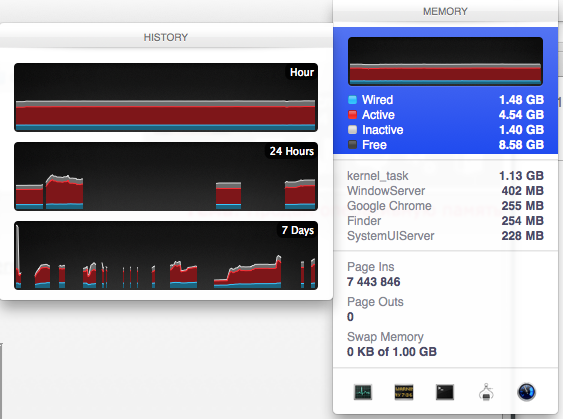
Task: Select the 24 Hours history graph
Action: point(166,176)
